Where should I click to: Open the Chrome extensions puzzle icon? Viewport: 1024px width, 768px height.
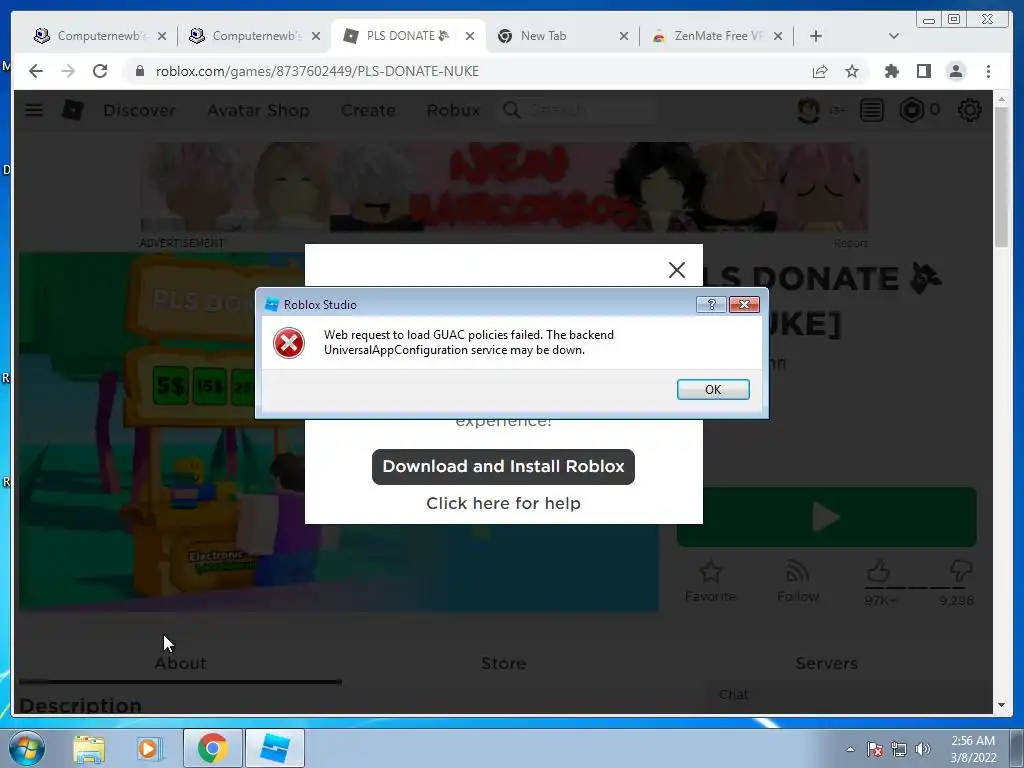coord(891,71)
